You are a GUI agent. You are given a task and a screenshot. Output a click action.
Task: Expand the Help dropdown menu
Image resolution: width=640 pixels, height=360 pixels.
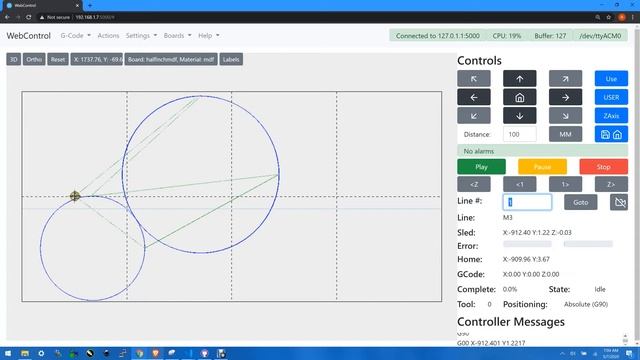[209, 36]
